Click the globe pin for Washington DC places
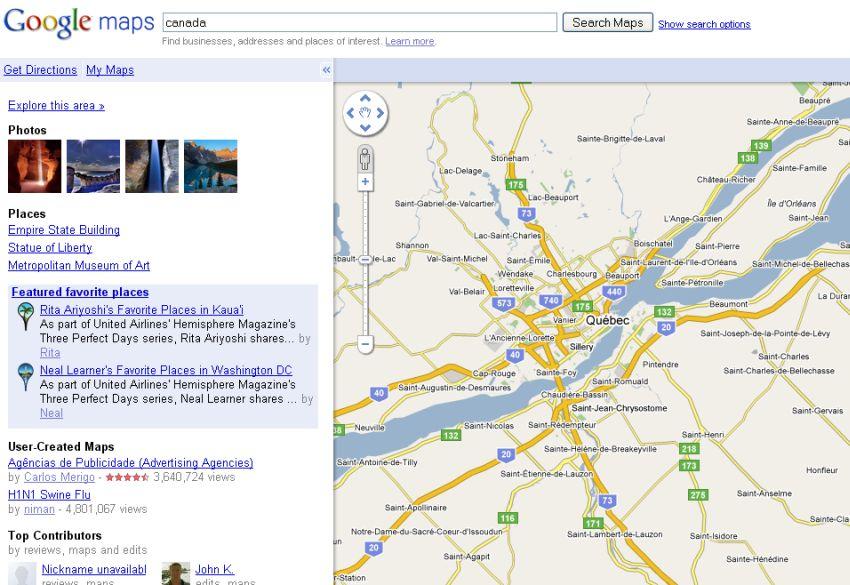This screenshot has width=850, height=585. point(25,377)
